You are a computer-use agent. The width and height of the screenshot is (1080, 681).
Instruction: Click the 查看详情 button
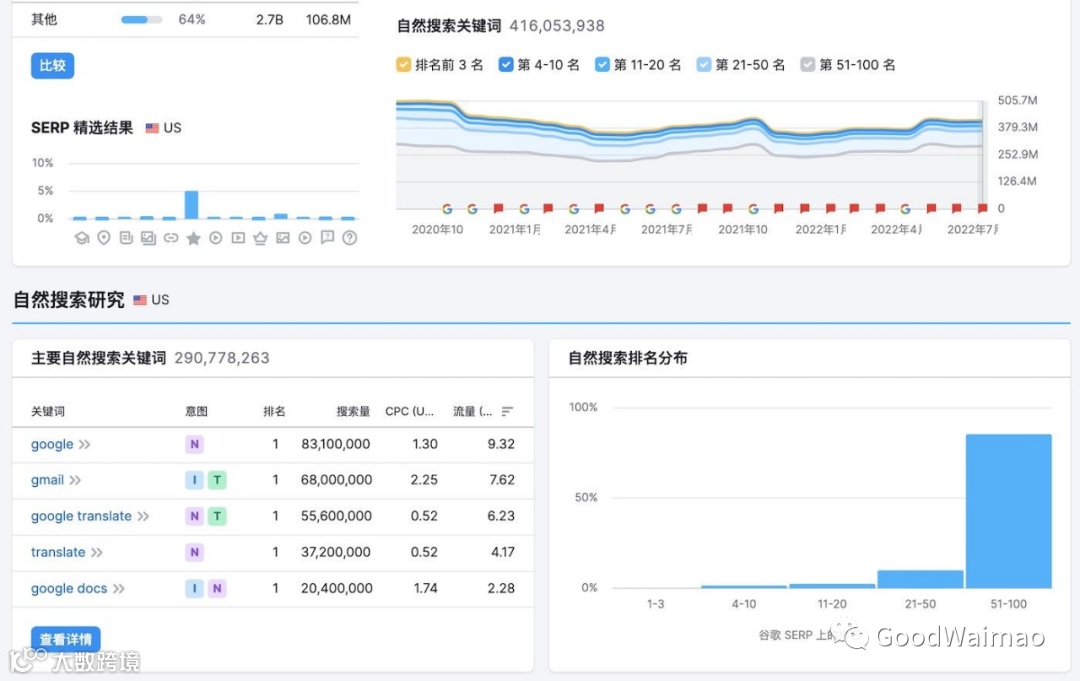pyautogui.click(x=65, y=639)
